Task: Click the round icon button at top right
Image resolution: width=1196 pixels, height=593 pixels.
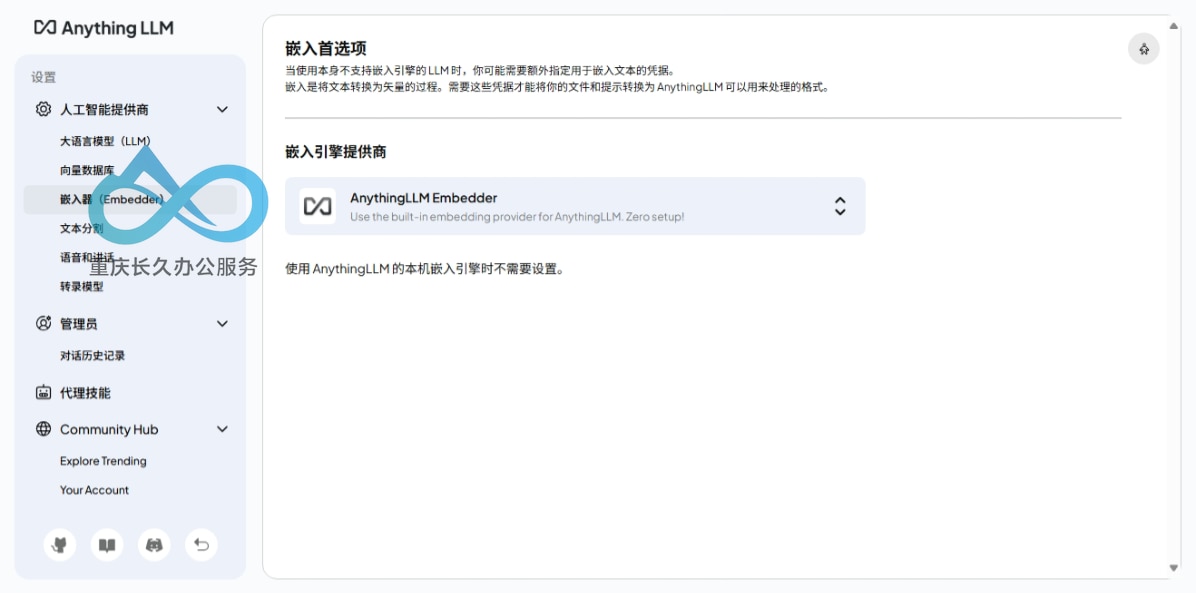Action: point(1143,49)
